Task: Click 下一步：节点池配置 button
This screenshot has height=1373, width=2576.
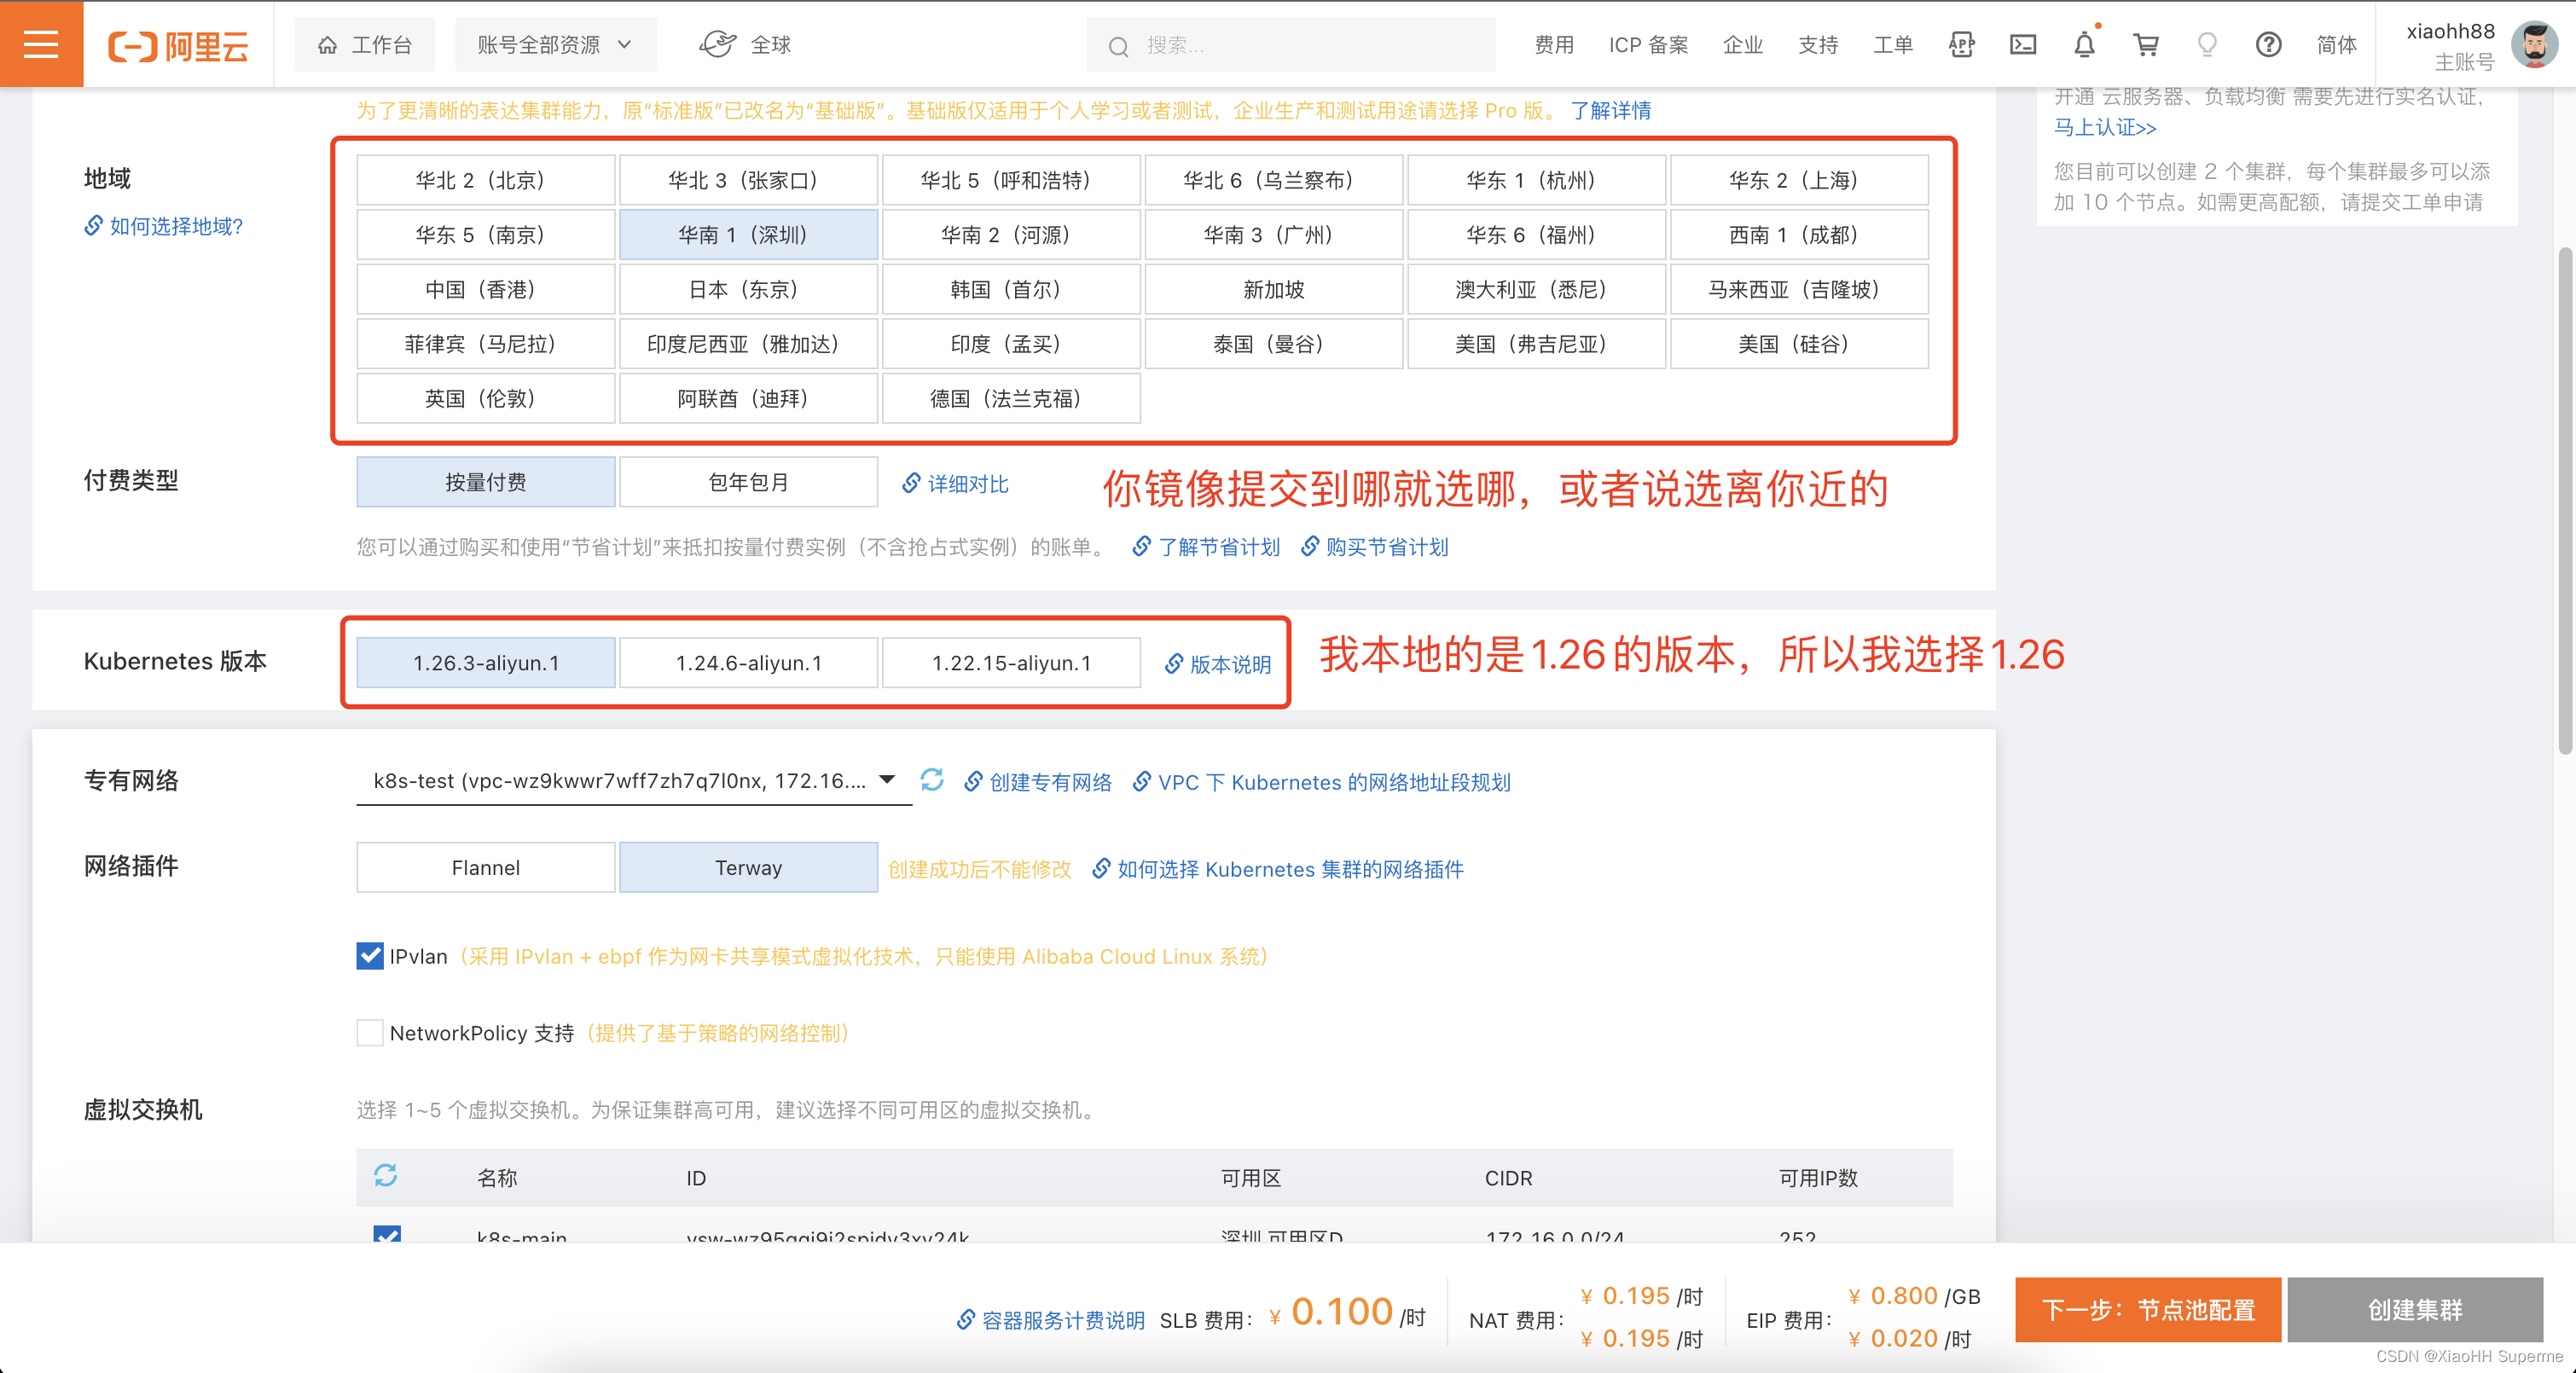Action: [x=2148, y=1309]
